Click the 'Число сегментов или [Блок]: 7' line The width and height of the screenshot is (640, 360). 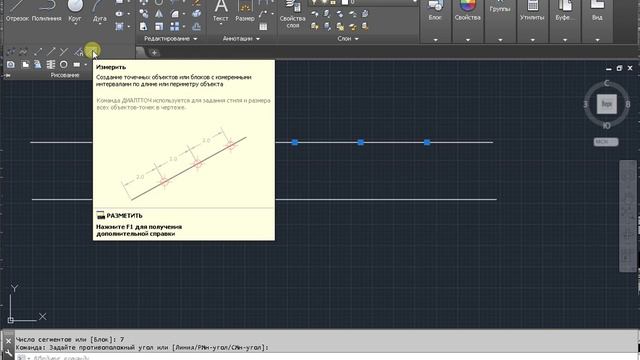click(70, 339)
